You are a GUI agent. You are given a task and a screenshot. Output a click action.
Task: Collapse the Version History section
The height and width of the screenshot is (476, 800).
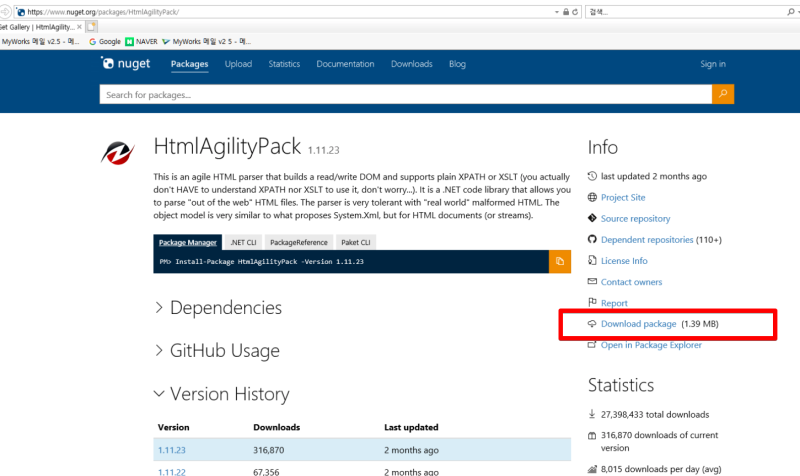[222, 394]
